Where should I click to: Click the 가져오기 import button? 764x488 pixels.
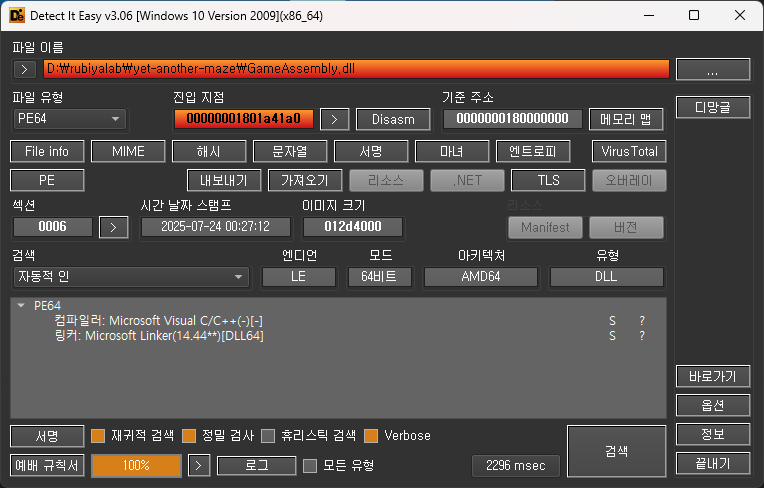pyautogui.click(x=305, y=180)
